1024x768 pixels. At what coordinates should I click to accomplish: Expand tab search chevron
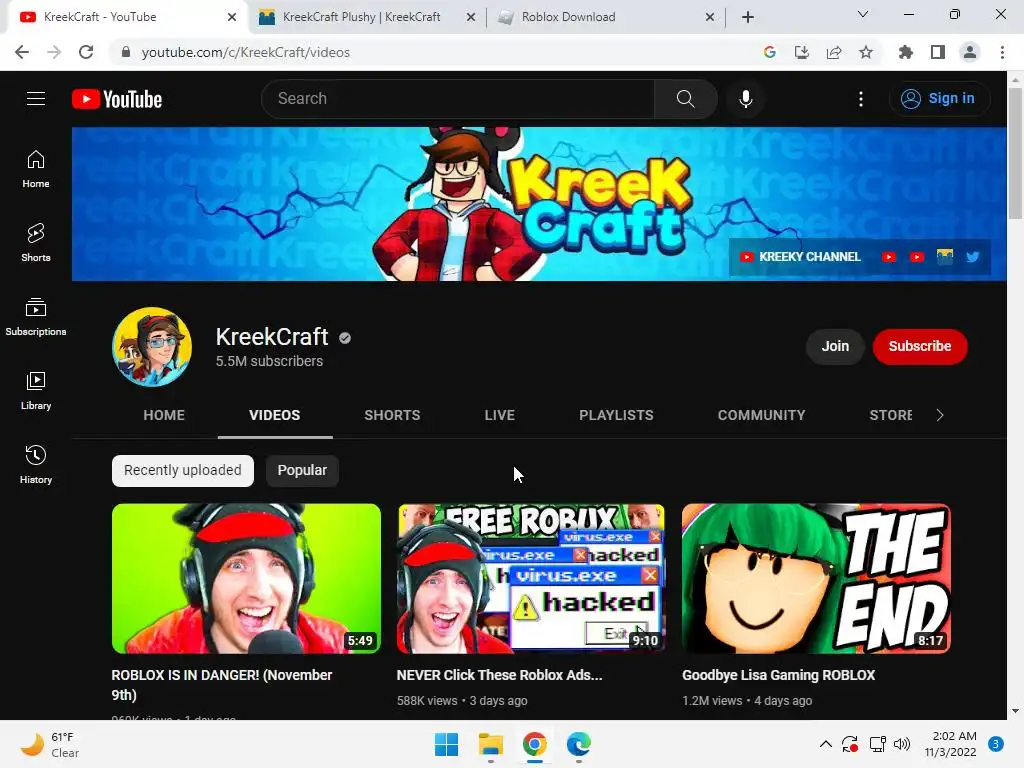(863, 14)
